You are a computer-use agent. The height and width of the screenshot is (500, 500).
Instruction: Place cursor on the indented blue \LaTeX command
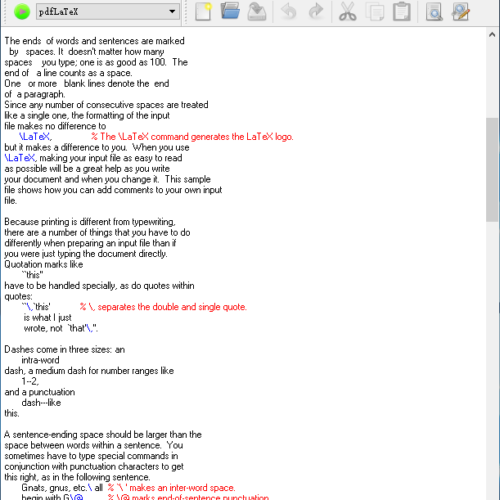click(x=35, y=137)
